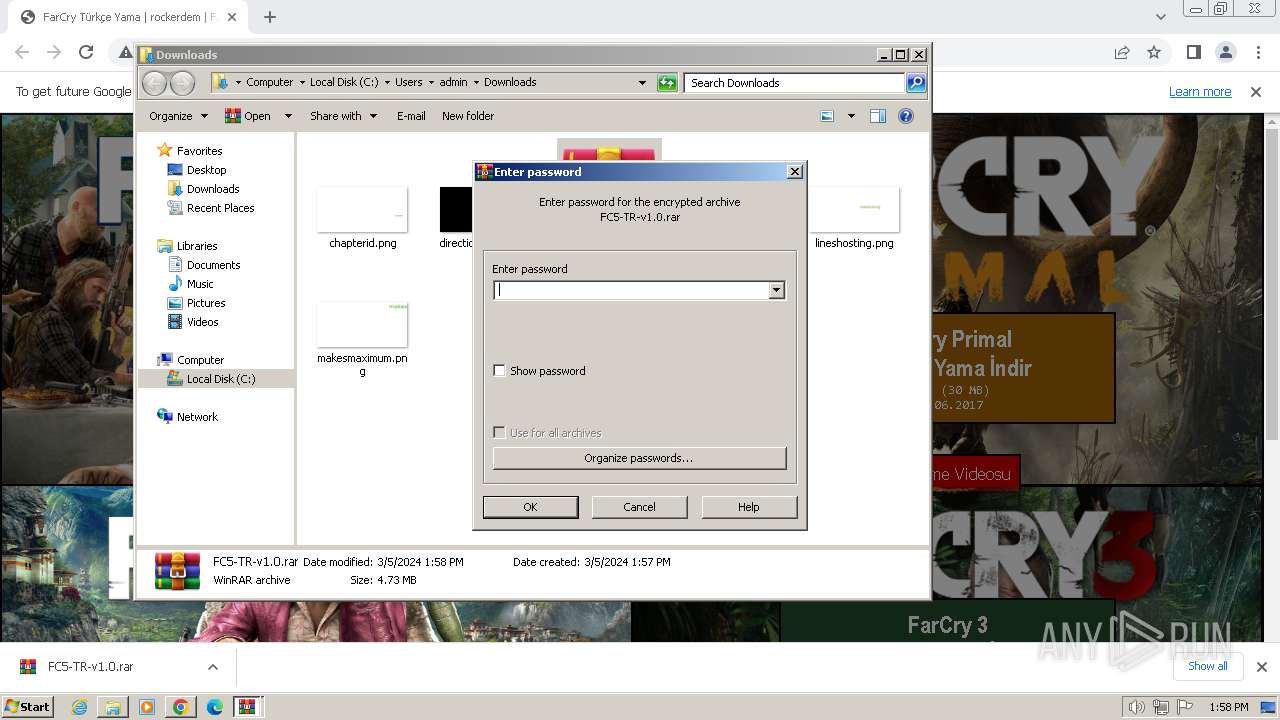Expand the FC5-TR-v1.0.rar download options chevron
The height and width of the screenshot is (720, 1280).
212,667
